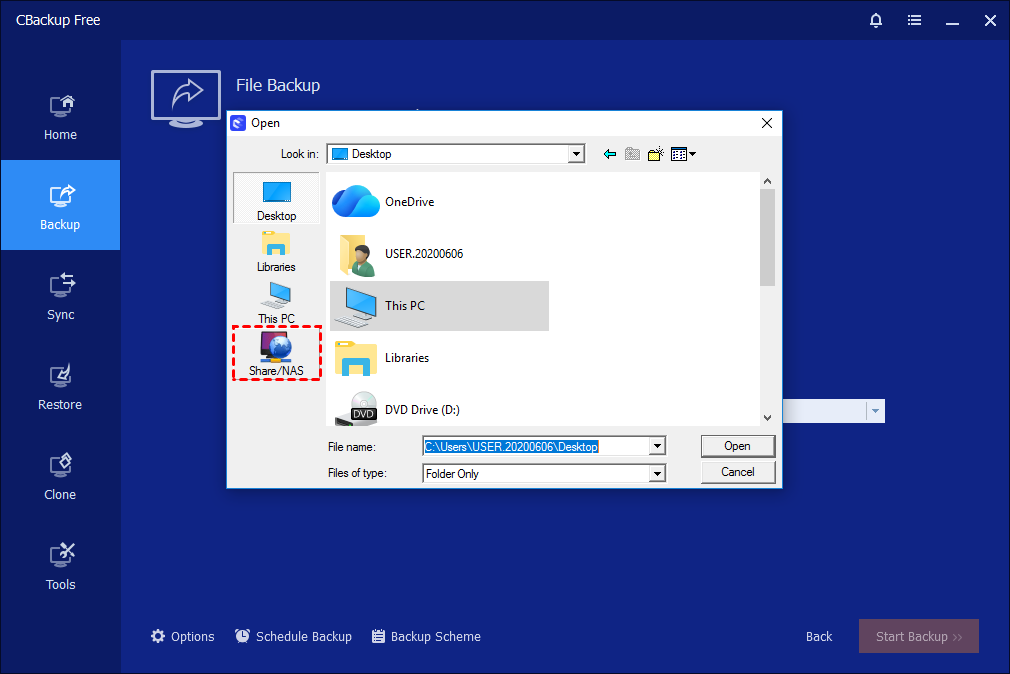
Task: Expand the Files of type dropdown
Action: coord(657,474)
